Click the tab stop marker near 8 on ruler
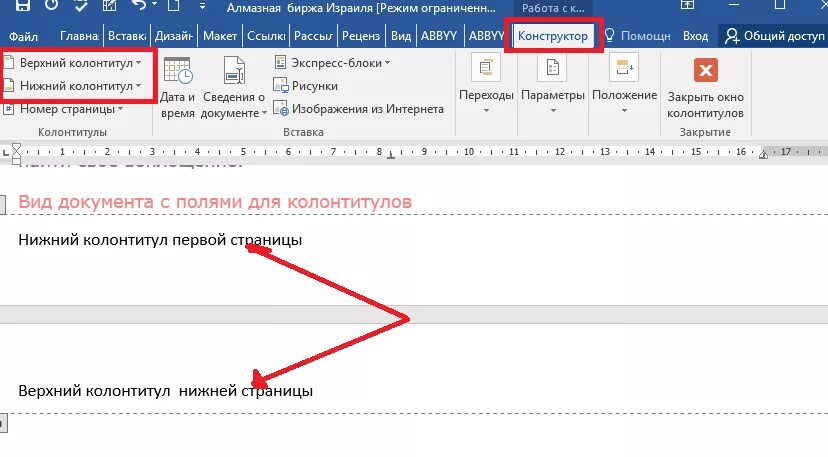Screen dimensions: 828x457 pos(391,156)
